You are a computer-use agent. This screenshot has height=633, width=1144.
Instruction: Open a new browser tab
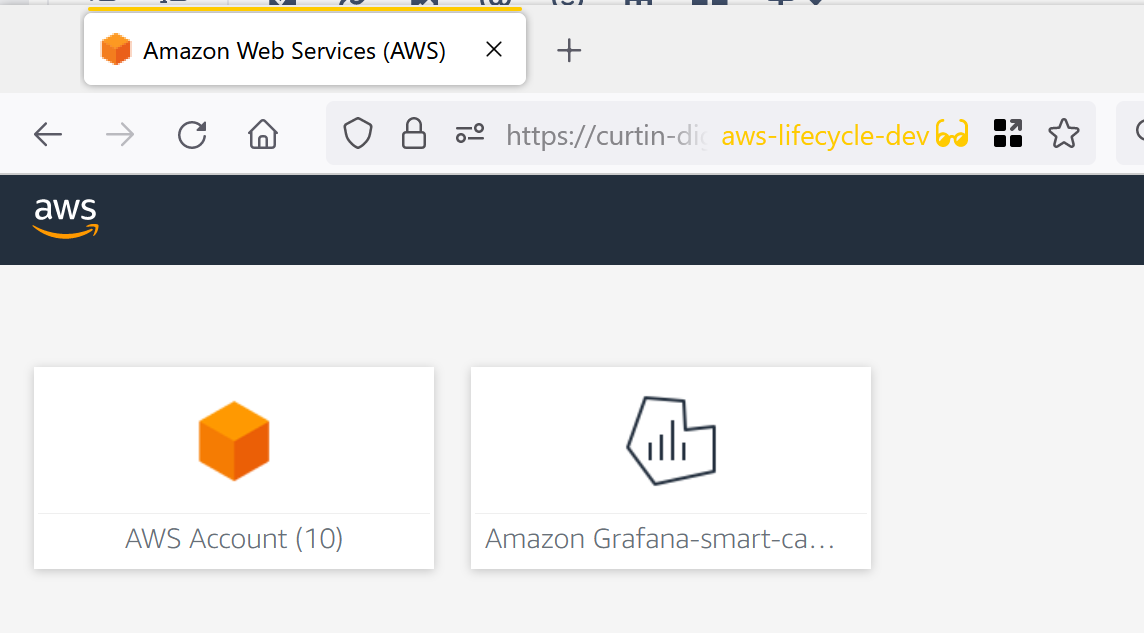(569, 50)
